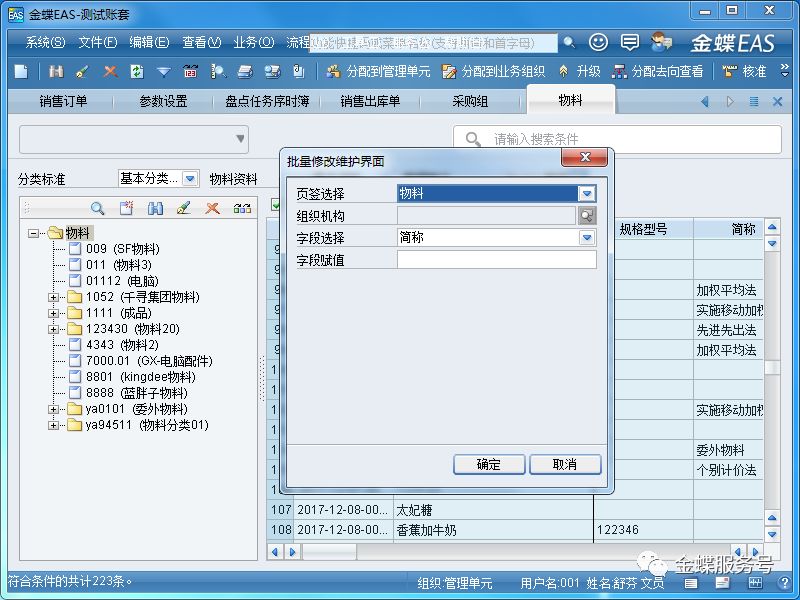Viewport: 800px width, 600px height.
Task: Click the glasses view icon in tree toolbar
Action: pos(242,208)
